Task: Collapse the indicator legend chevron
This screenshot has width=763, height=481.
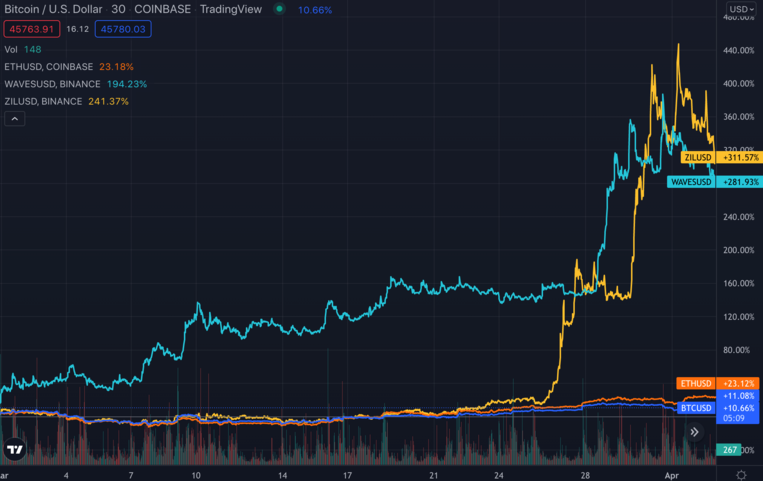Action: pos(15,119)
